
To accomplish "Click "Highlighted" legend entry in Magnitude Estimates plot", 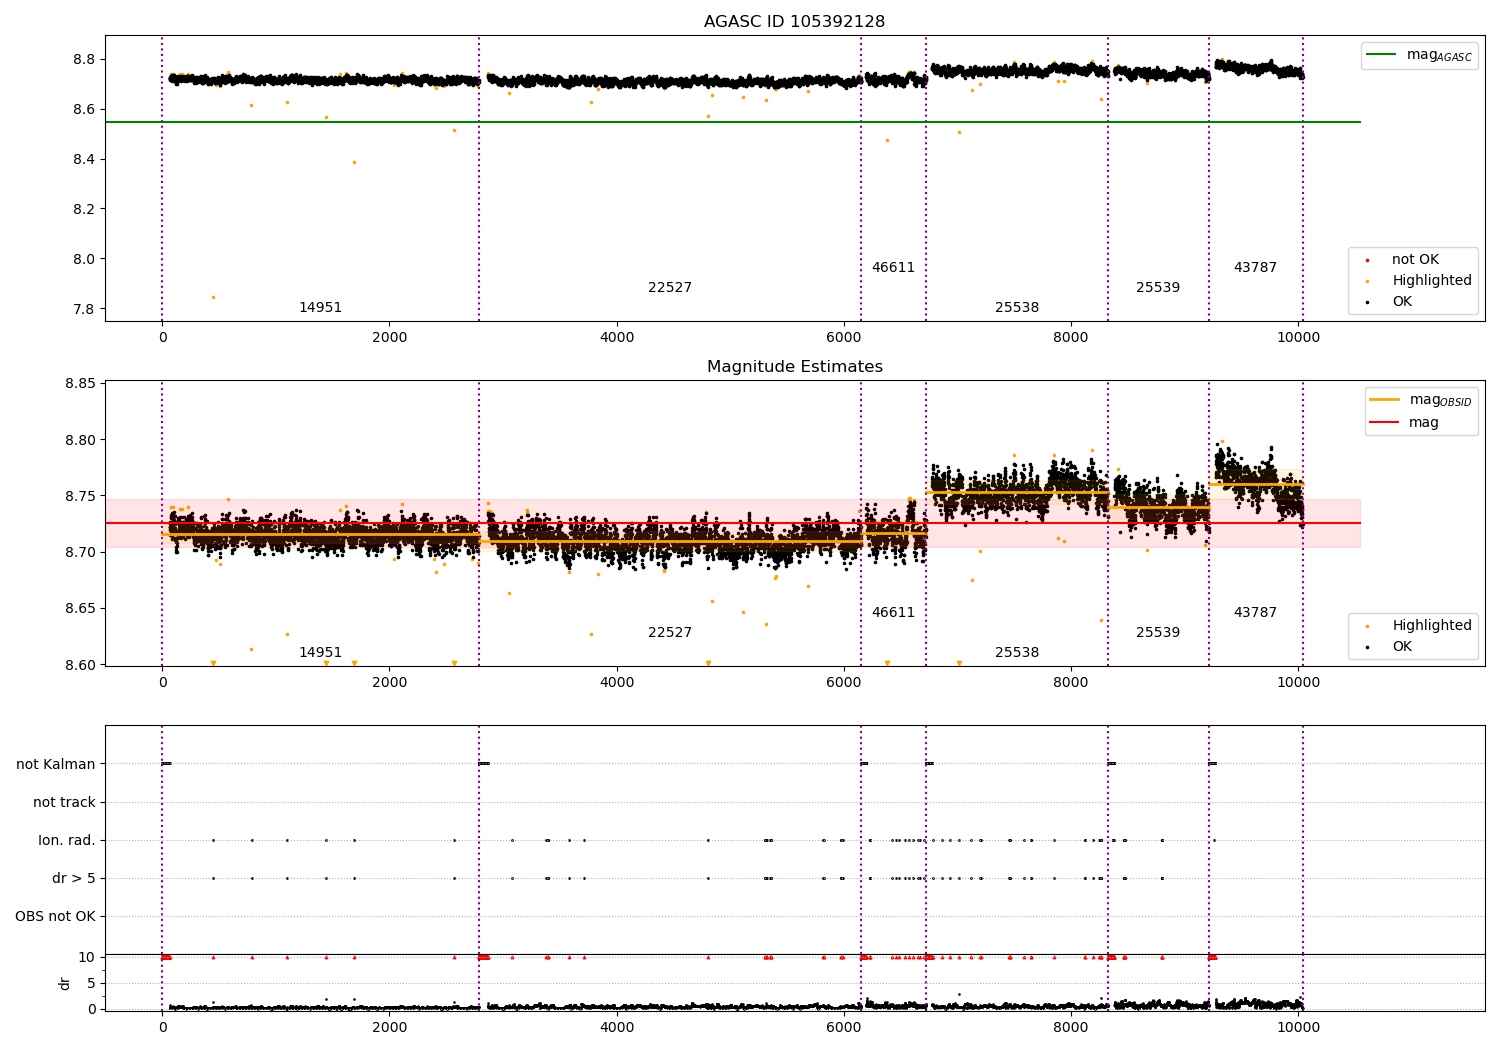I will coord(1417,626).
